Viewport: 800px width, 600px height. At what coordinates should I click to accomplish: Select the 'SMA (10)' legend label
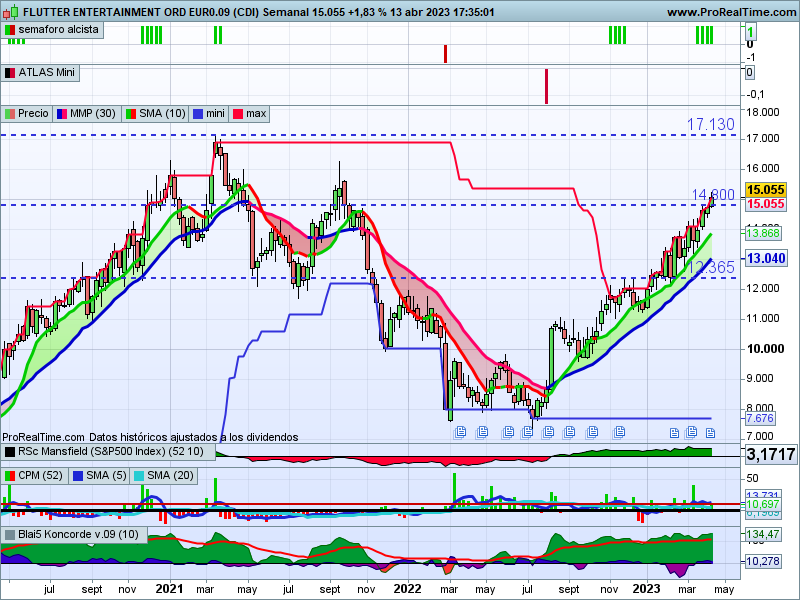pyautogui.click(x=156, y=113)
